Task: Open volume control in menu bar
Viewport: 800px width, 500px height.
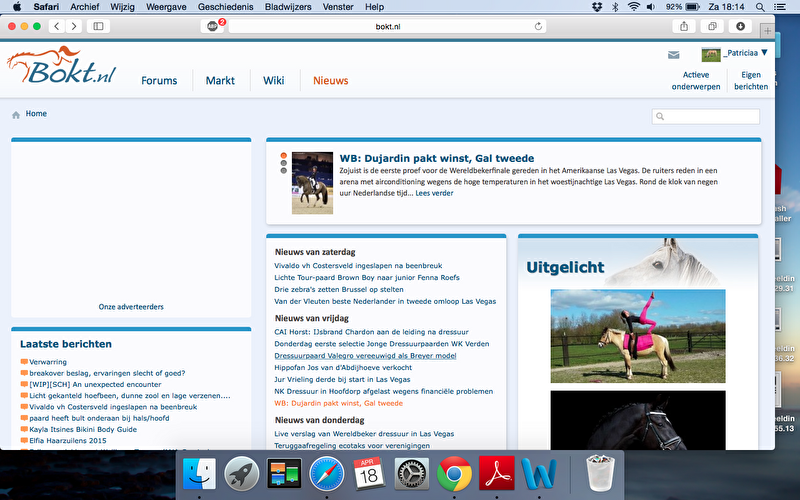Action: [x=651, y=7]
